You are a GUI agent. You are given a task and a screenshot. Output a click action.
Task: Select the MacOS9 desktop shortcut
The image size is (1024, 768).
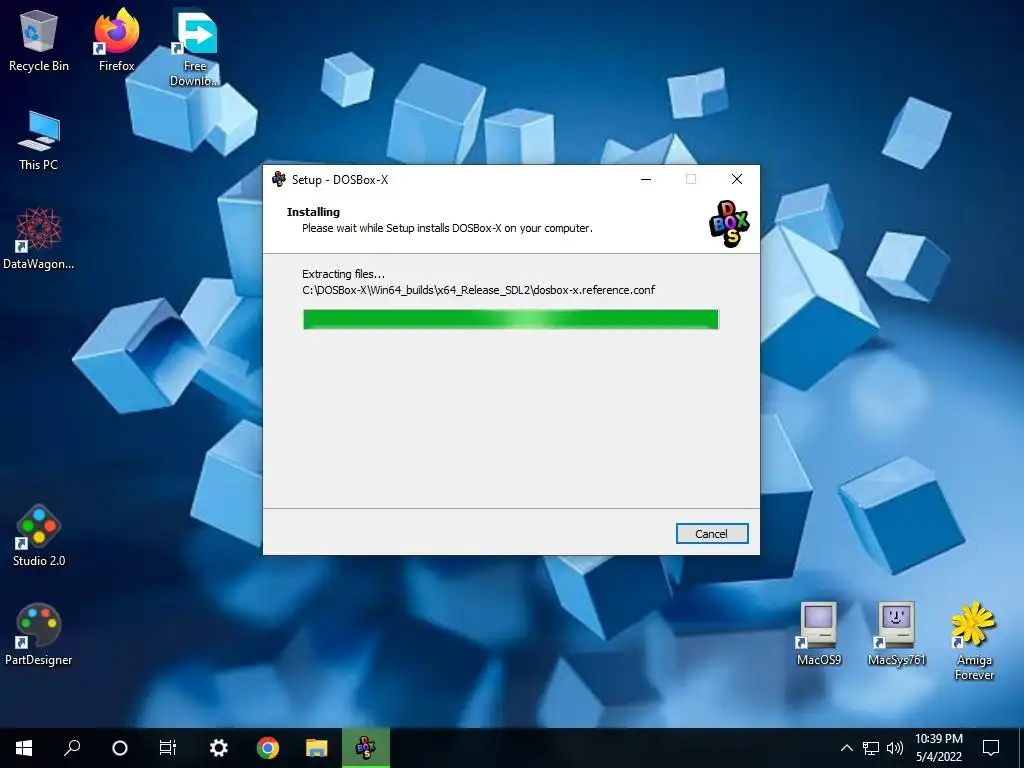pos(819,634)
